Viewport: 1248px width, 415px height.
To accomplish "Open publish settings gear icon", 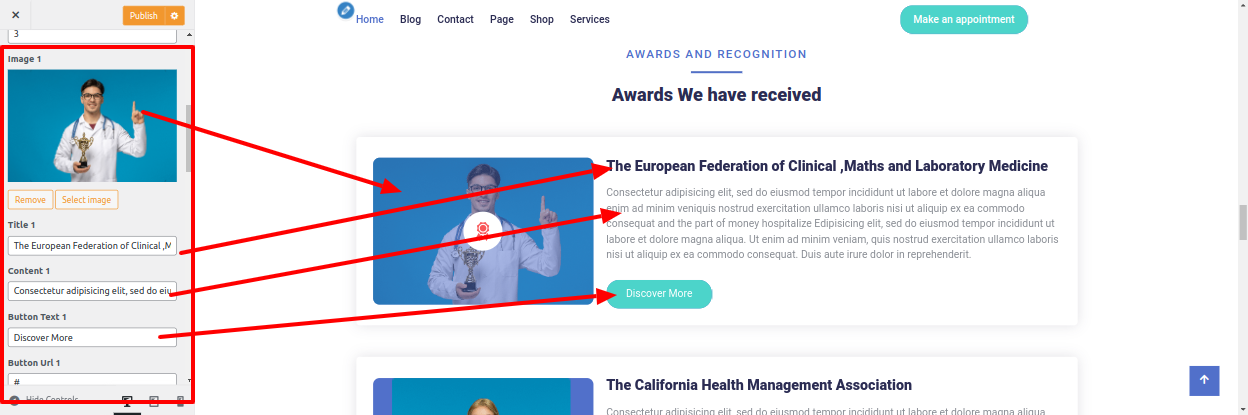I will pyautogui.click(x=175, y=15).
